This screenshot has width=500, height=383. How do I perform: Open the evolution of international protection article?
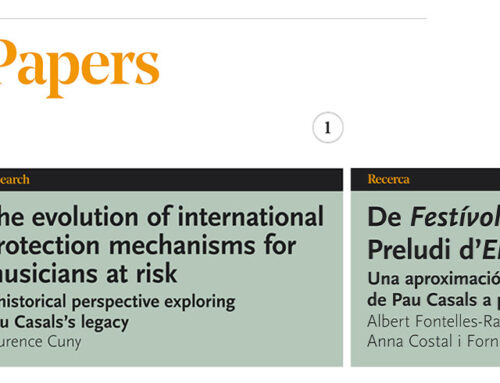click(162, 217)
